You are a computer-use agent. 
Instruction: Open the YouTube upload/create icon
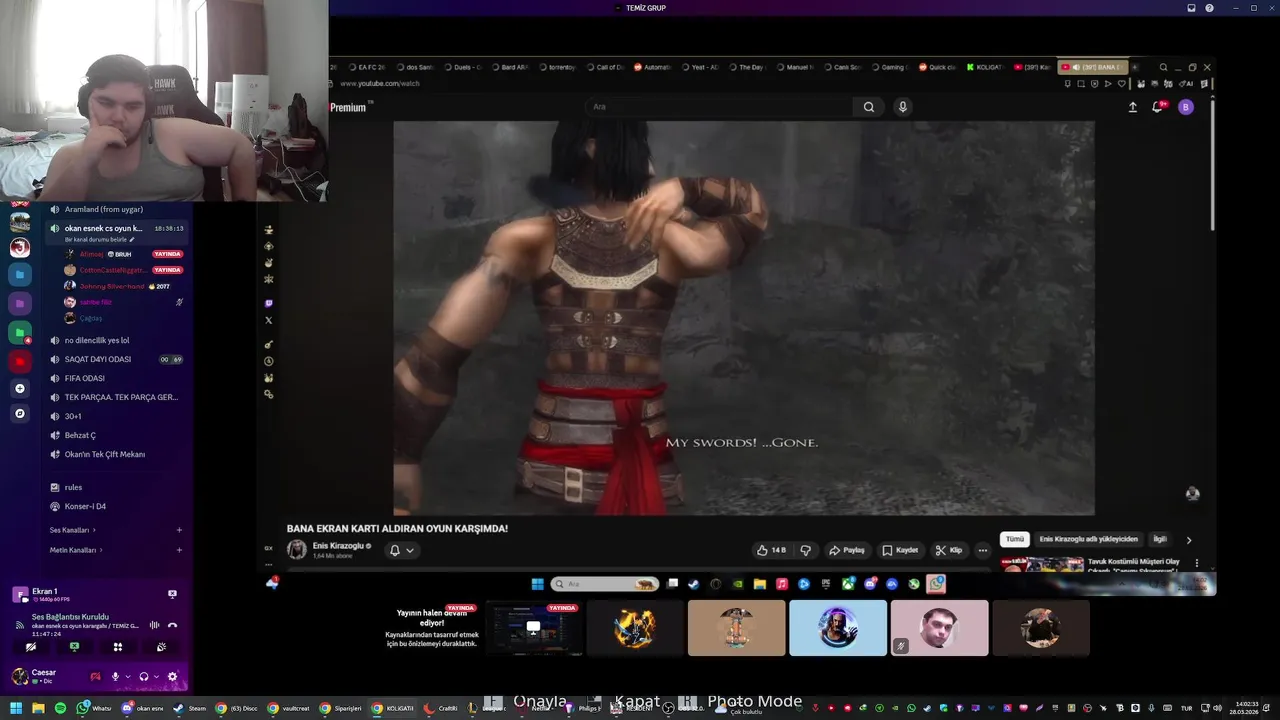(1133, 107)
